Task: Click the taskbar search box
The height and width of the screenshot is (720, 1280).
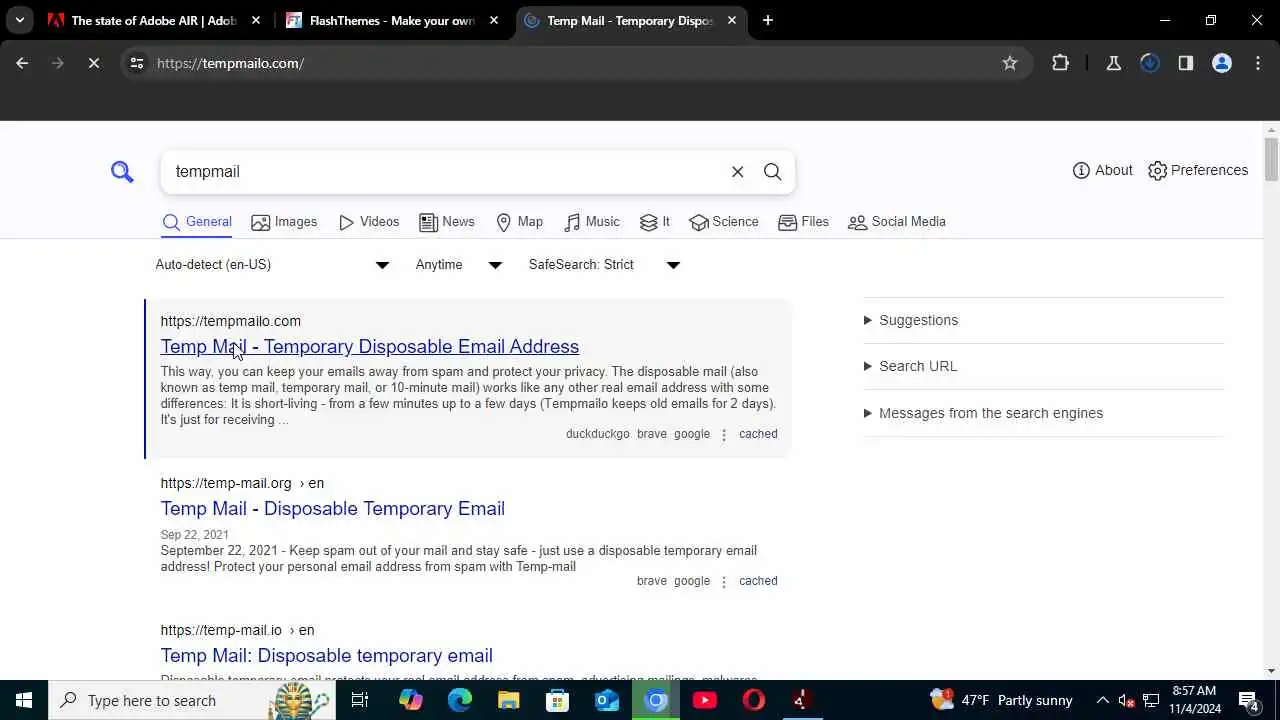Action: 190,700
